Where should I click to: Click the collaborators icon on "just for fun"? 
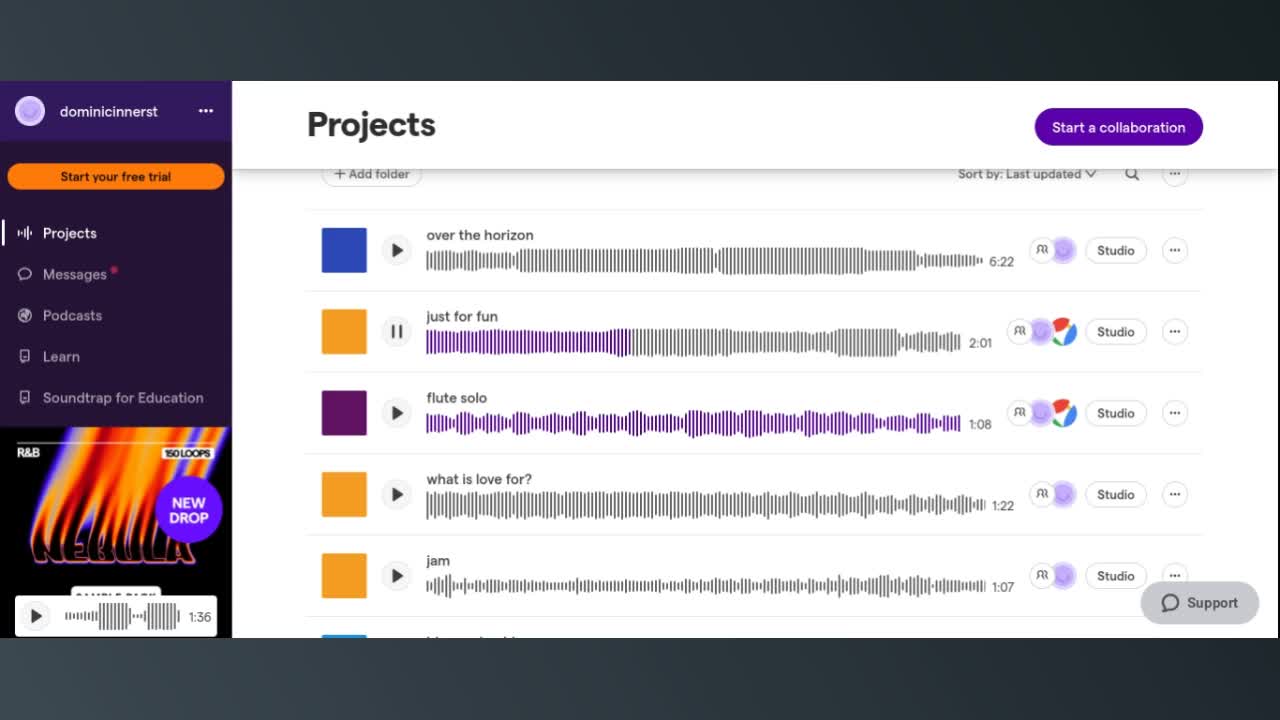point(1020,331)
